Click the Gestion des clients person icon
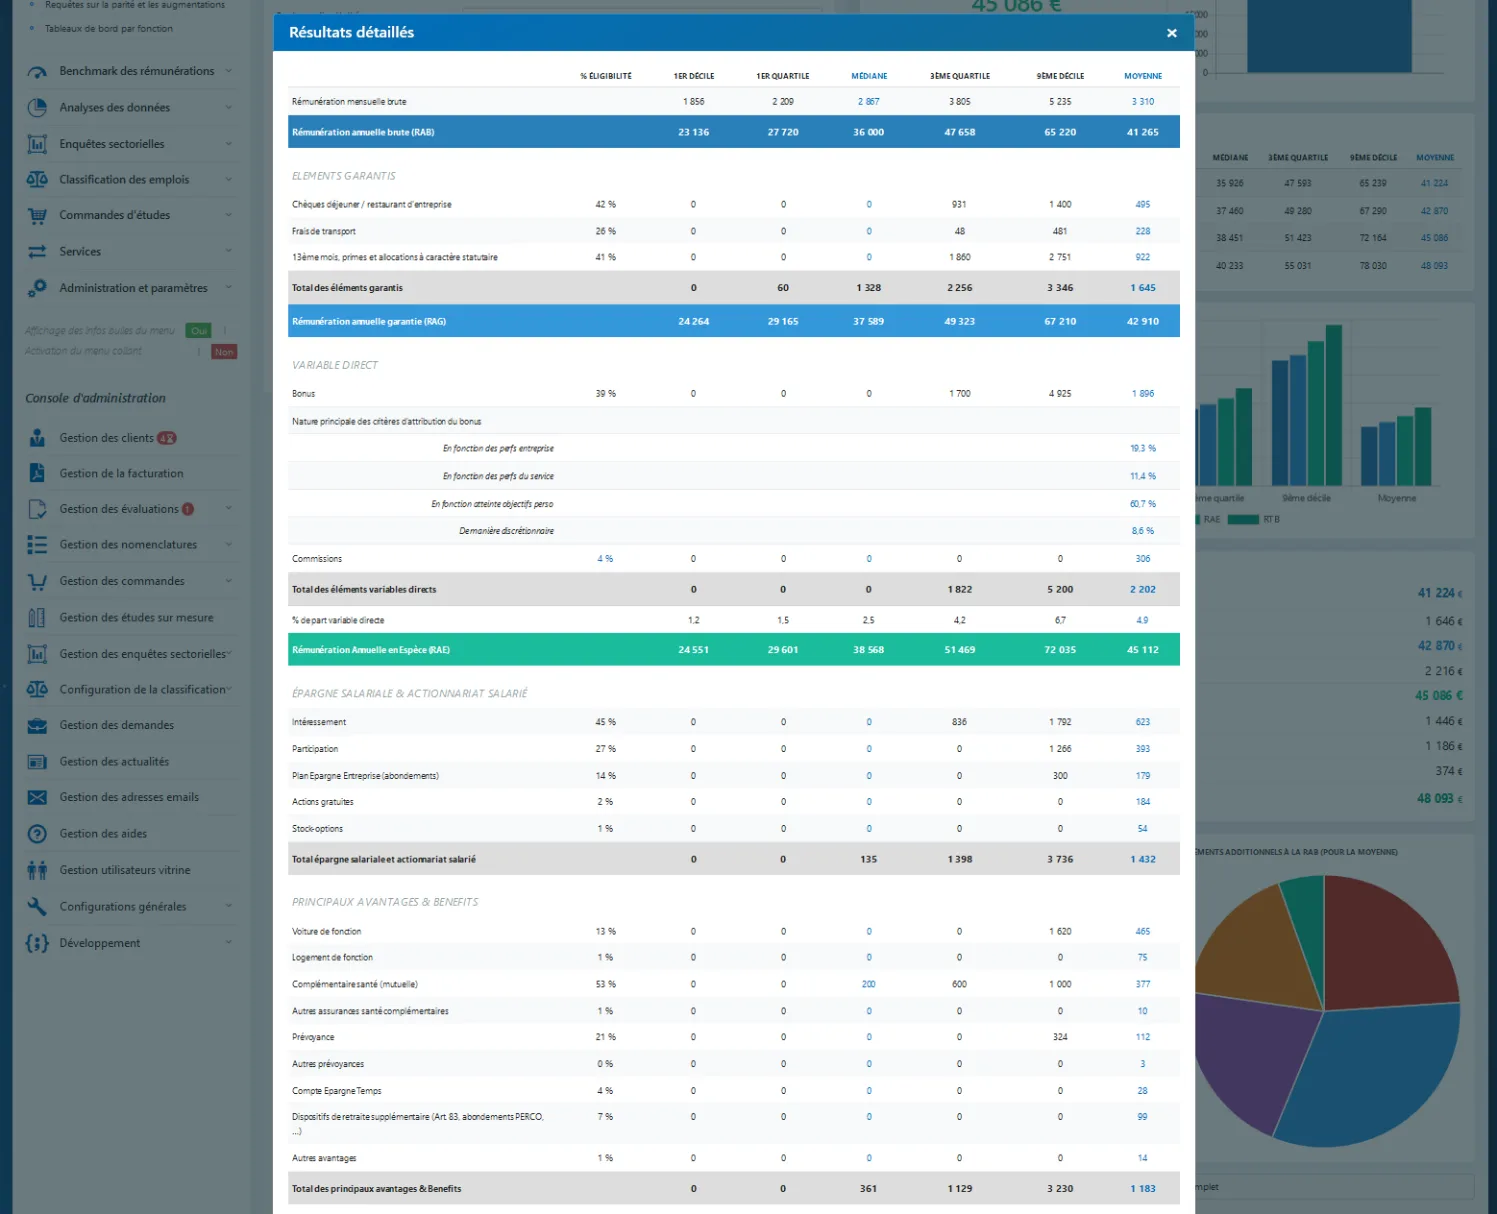 point(37,438)
